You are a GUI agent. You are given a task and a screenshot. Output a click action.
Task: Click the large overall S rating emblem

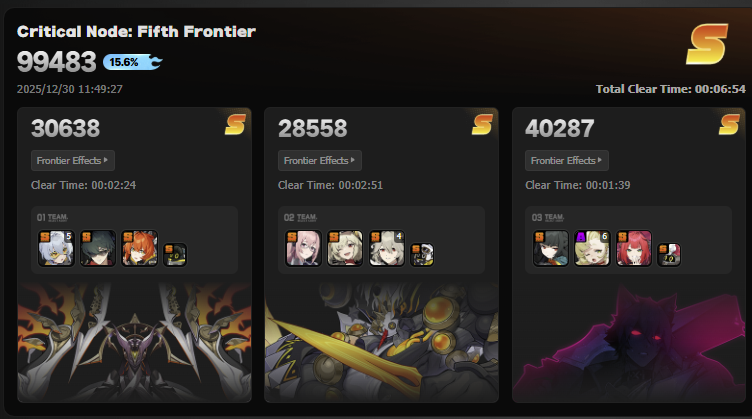pos(707,44)
